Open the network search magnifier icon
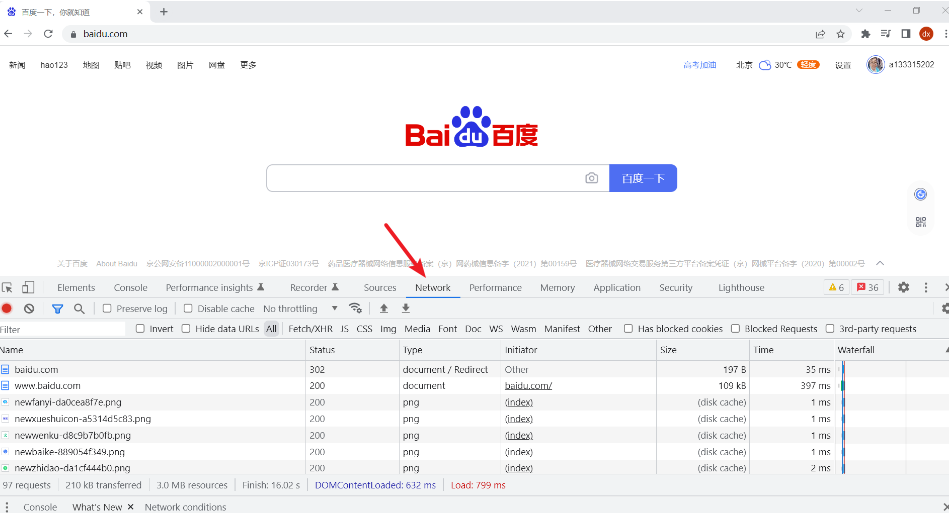Image resolution: width=952 pixels, height=516 pixels. click(x=79, y=308)
